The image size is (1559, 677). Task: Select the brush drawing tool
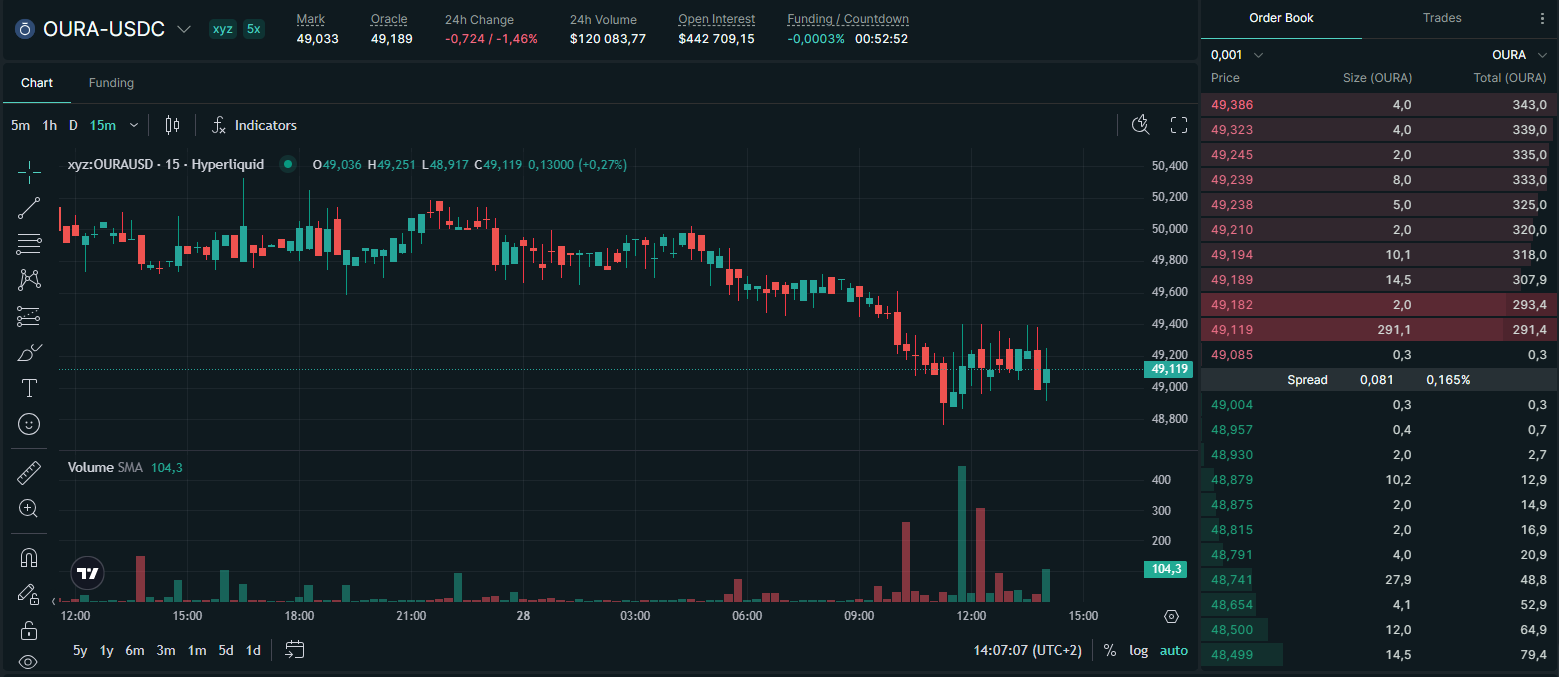click(29, 352)
